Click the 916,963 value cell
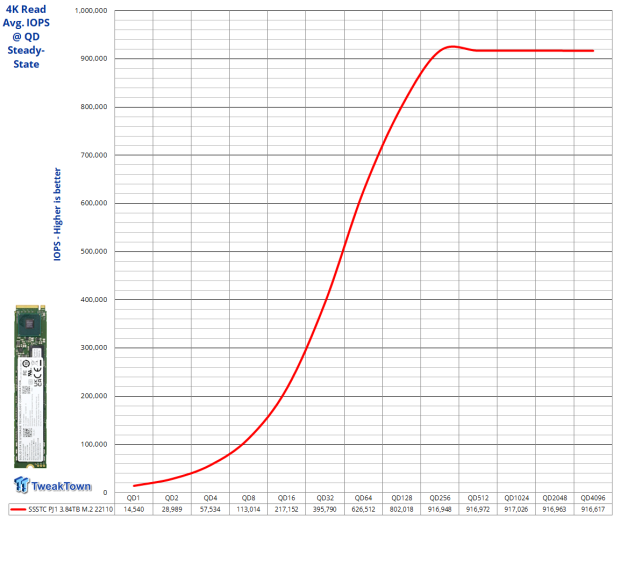Viewport: 620px width, 568px height. [554, 509]
